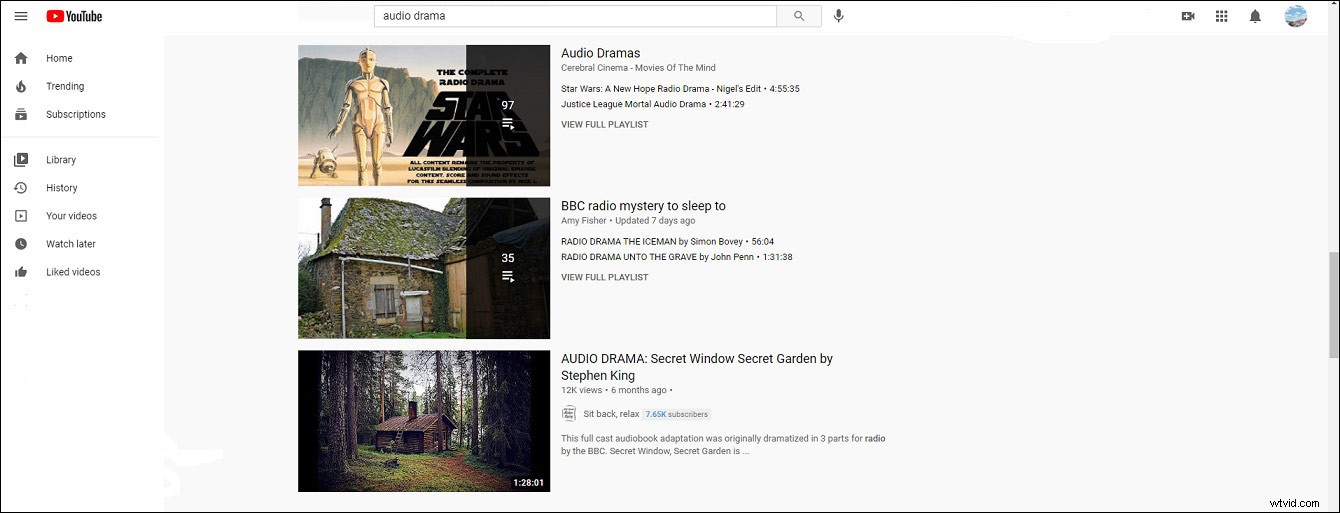Open the account avatar menu

(1296, 16)
